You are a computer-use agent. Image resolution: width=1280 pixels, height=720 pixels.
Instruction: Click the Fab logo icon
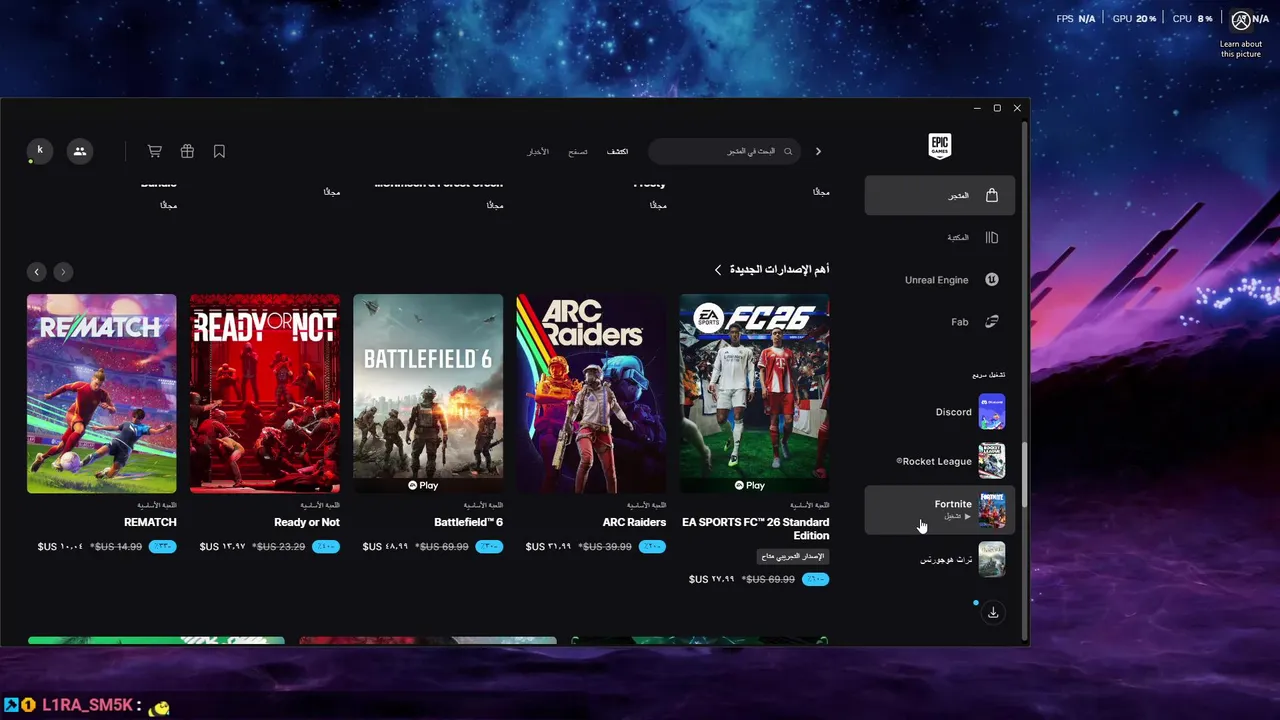pyautogui.click(x=992, y=322)
